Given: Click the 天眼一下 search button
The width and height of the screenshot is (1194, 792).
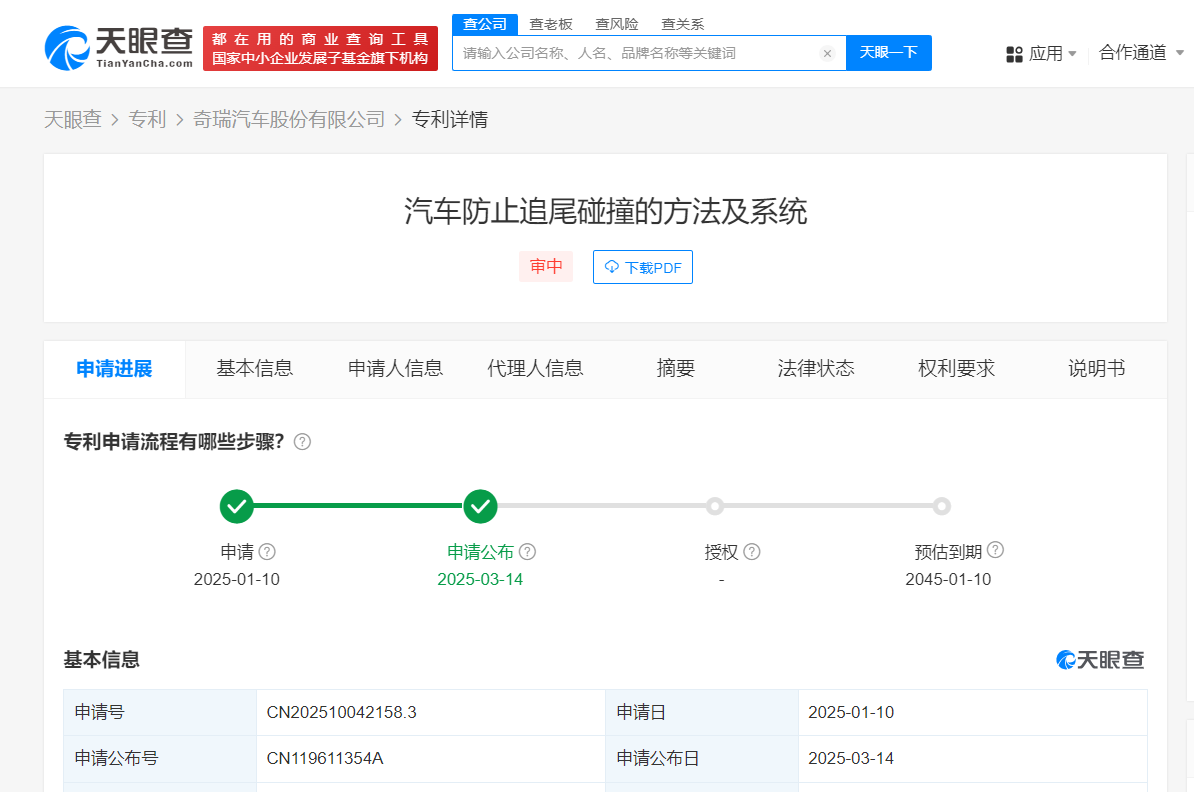Looking at the screenshot, I should [x=888, y=53].
